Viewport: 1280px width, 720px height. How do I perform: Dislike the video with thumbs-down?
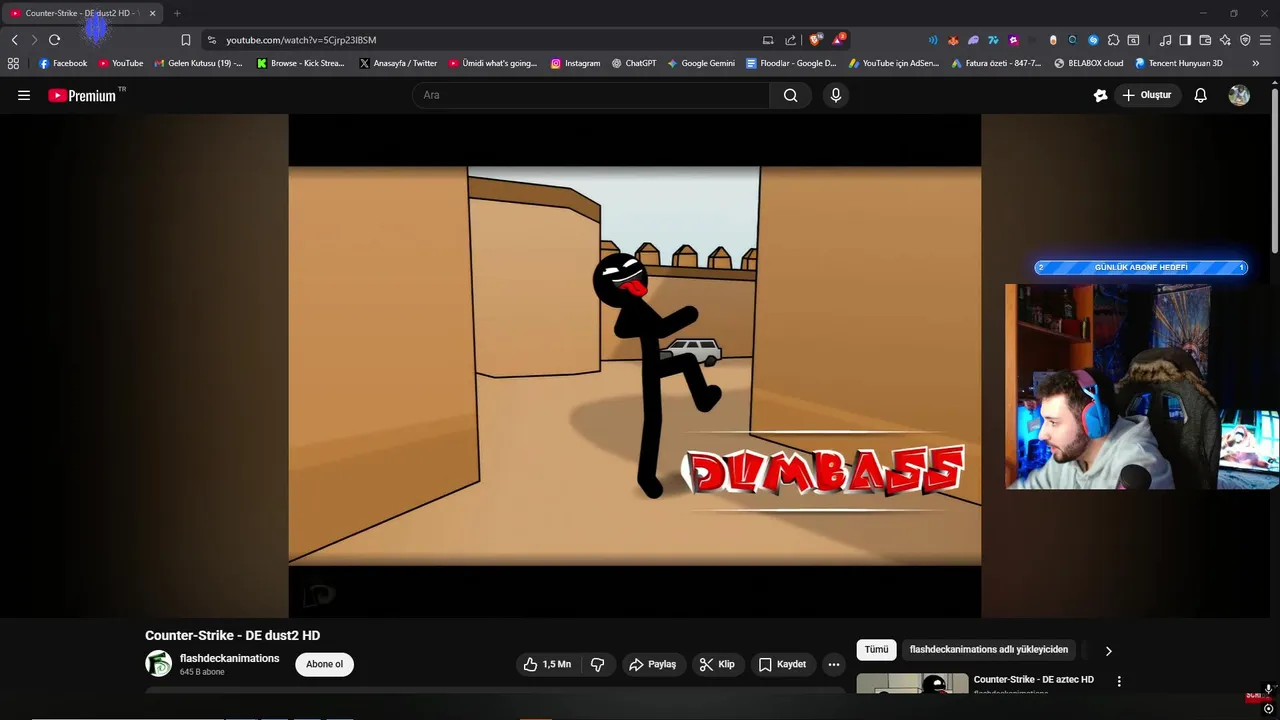[x=598, y=664]
